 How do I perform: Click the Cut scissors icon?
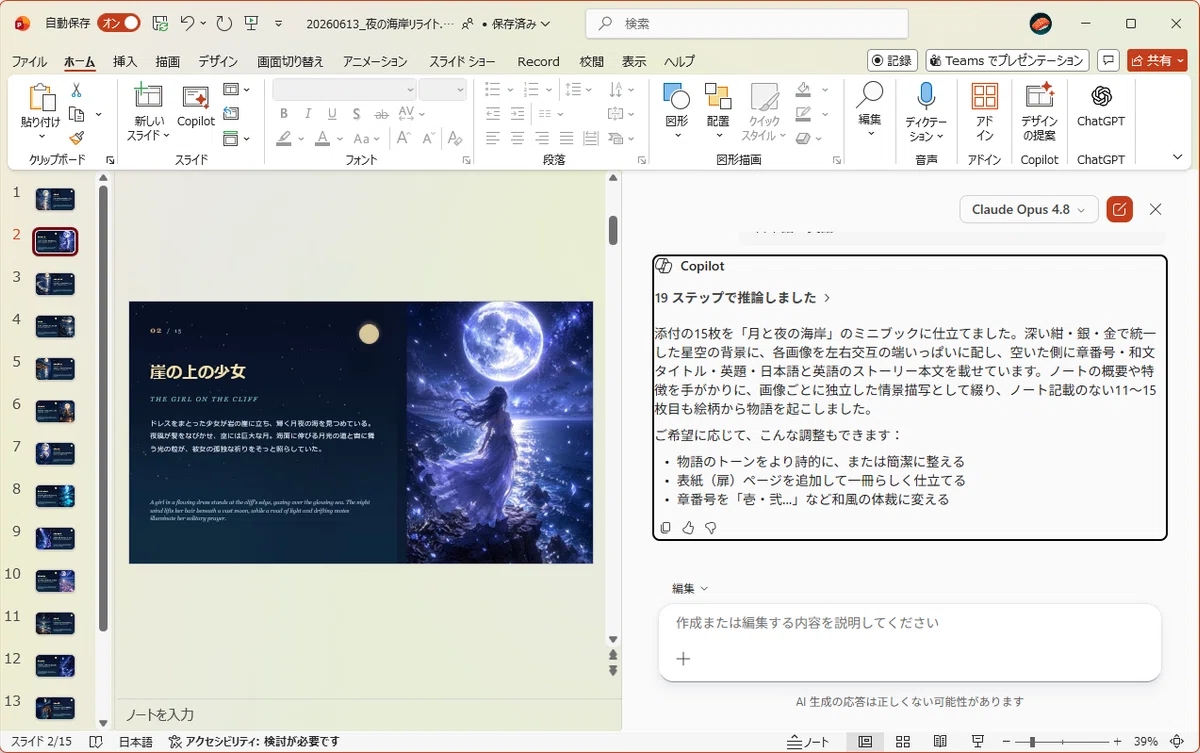[76, 90]
